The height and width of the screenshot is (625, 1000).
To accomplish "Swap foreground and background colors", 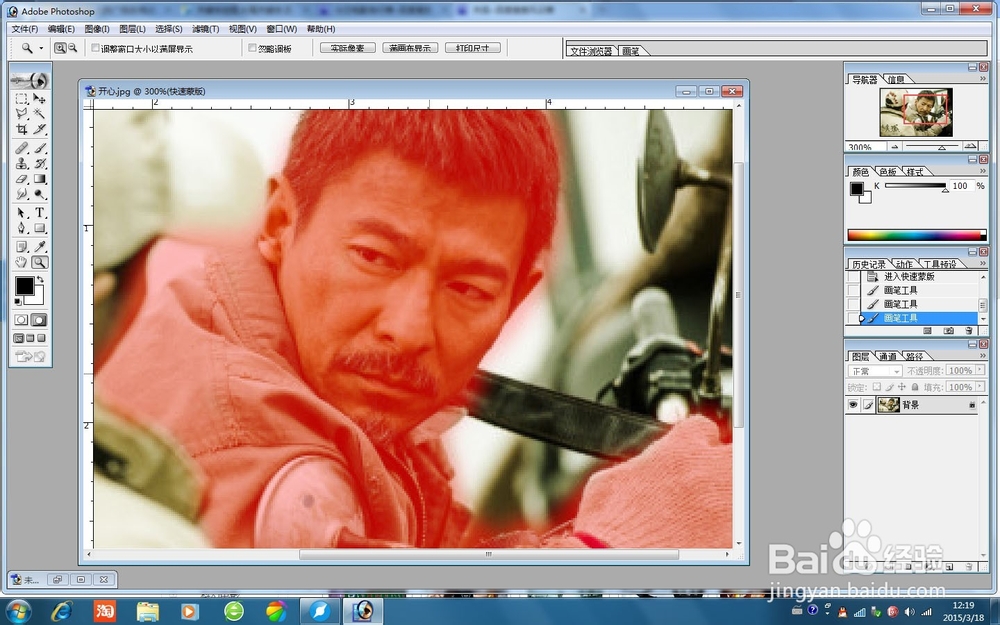I will (41, 279).
